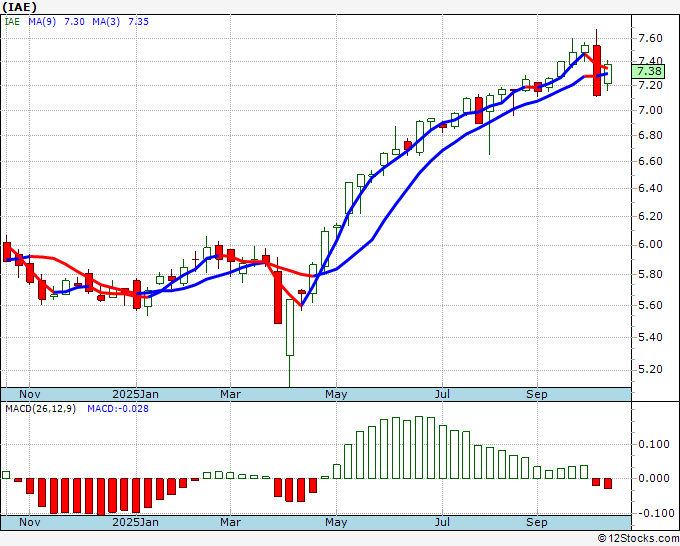Select Sep on the price chart time axis

(537, 394)
